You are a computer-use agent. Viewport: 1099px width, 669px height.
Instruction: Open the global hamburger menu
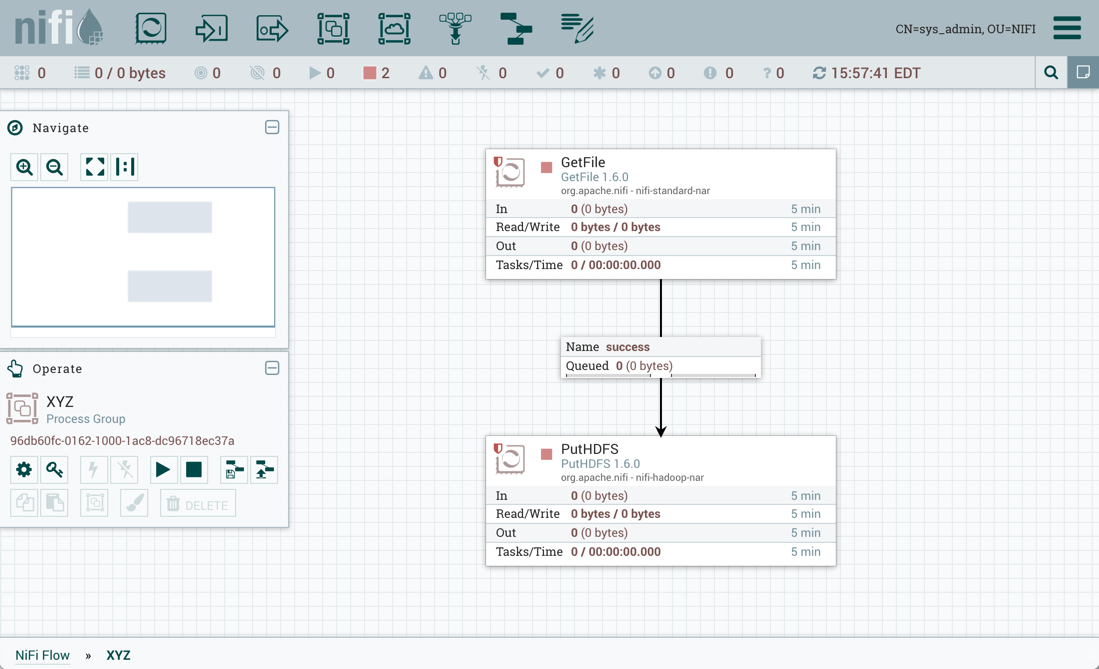coord(1066,28)
